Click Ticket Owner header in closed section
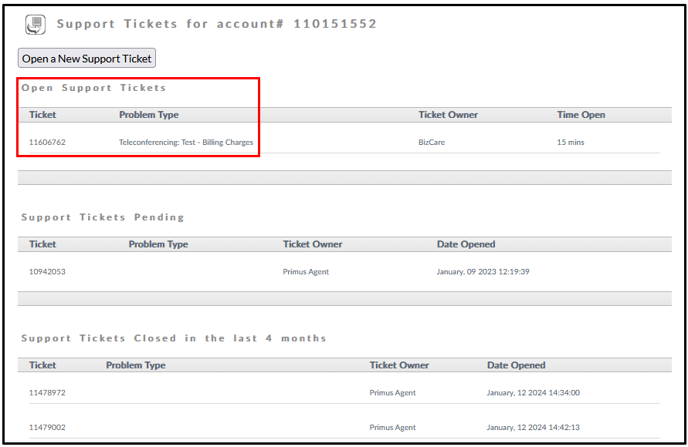688x447 pixels. [x=399, y=365]
